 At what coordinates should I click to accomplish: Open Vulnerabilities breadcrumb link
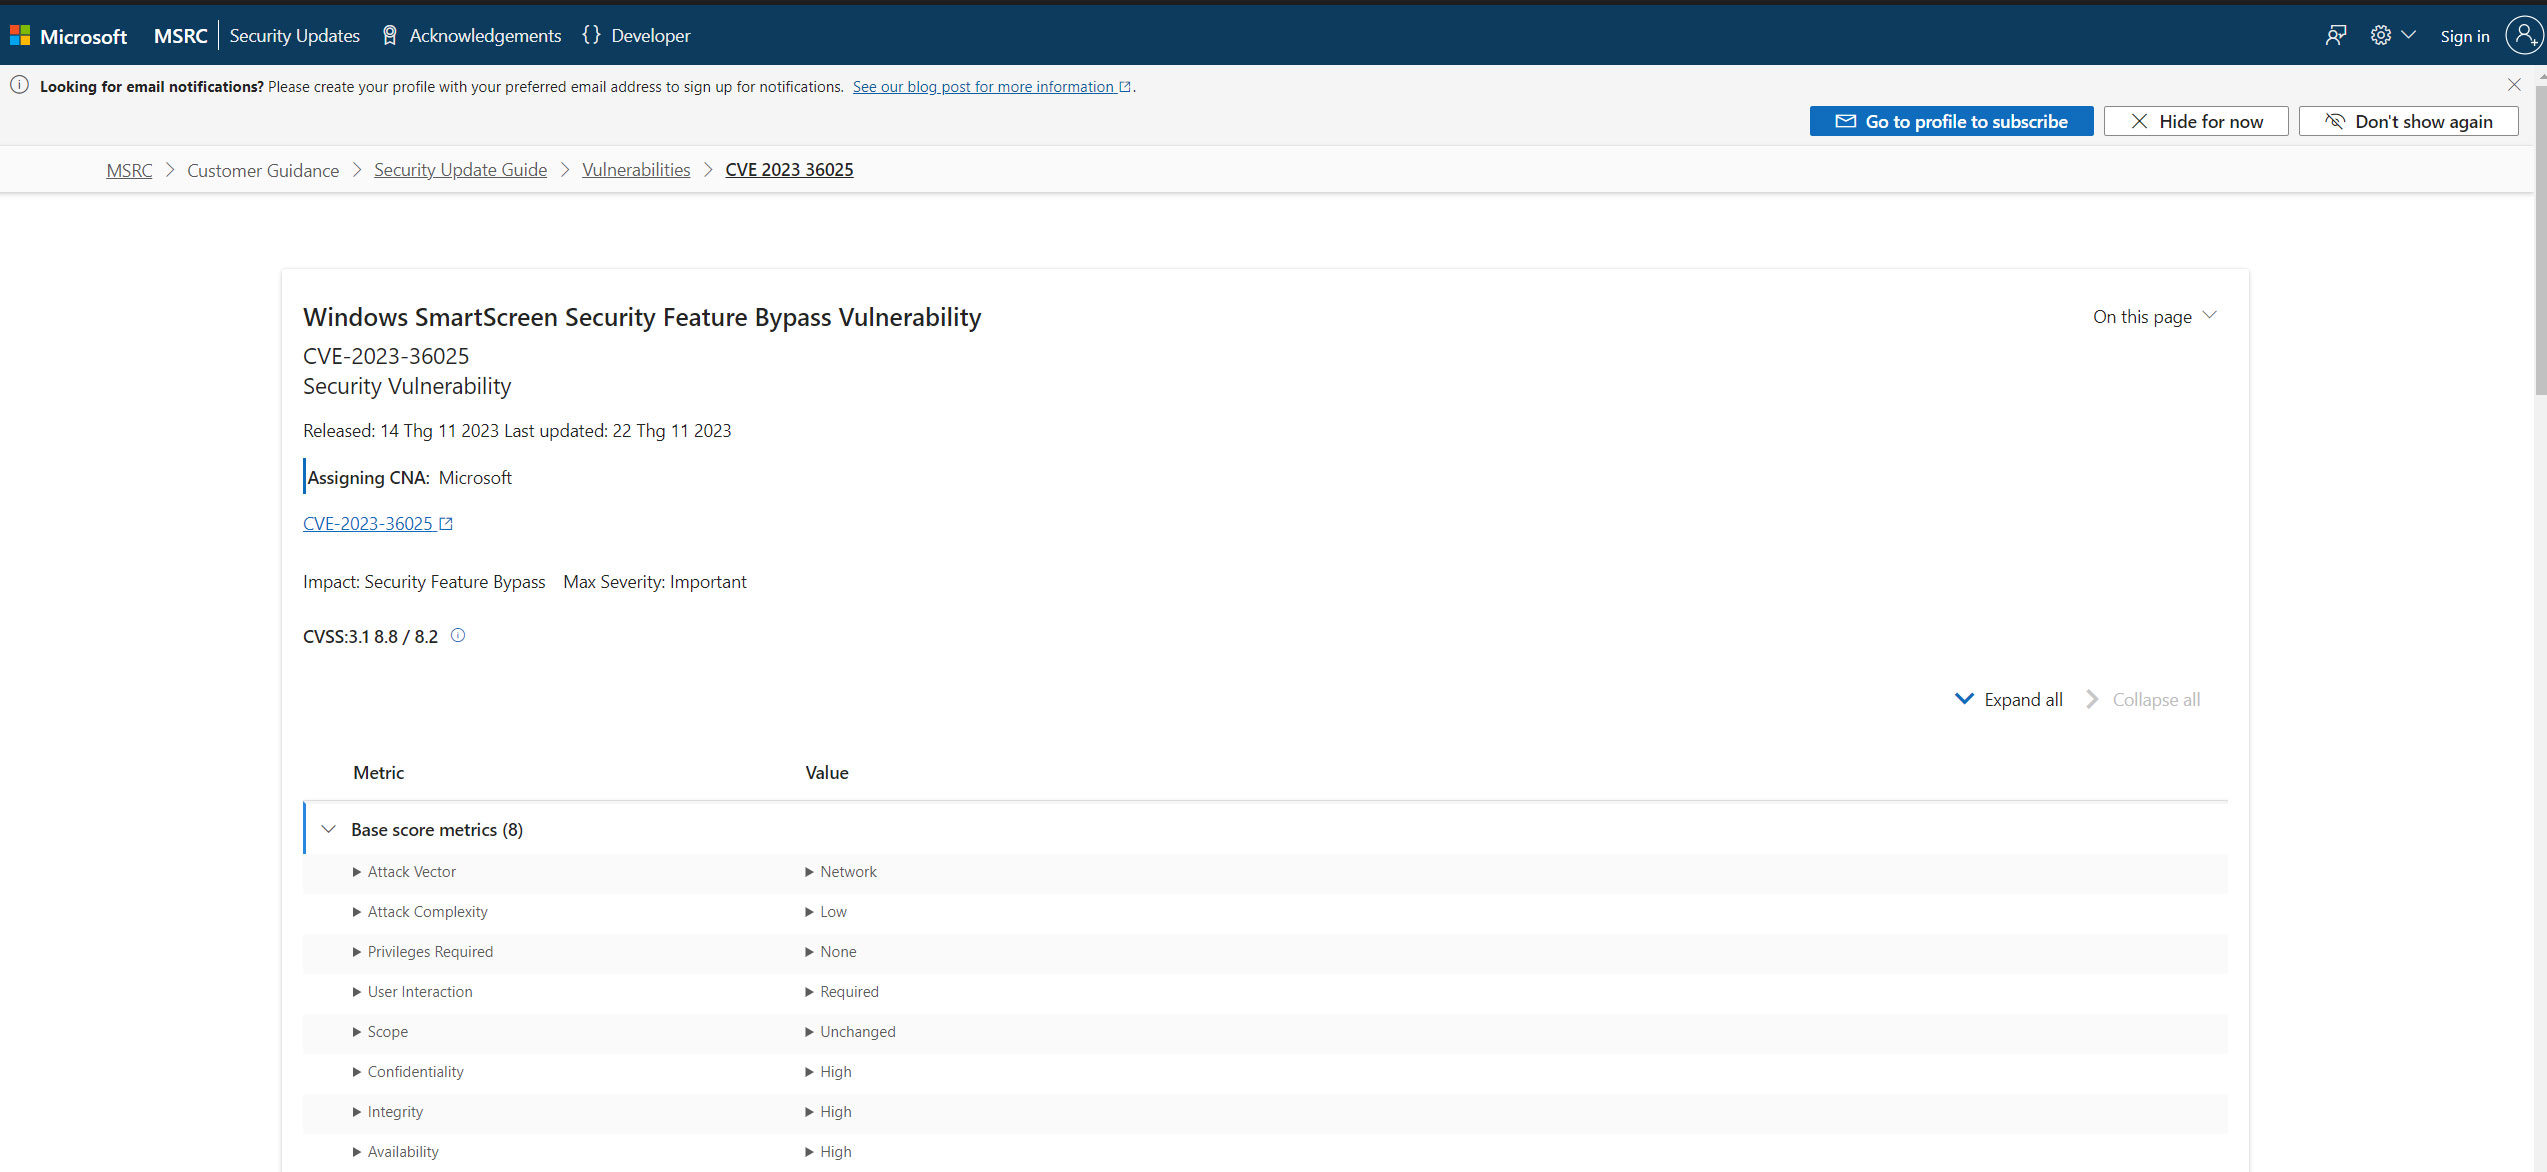click(636, 170)
